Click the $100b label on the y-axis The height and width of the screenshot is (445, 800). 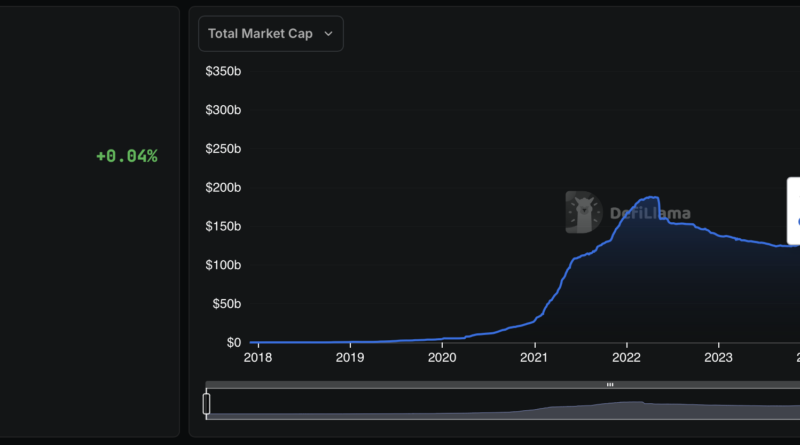pyautogui.click(x=223, y=265)
